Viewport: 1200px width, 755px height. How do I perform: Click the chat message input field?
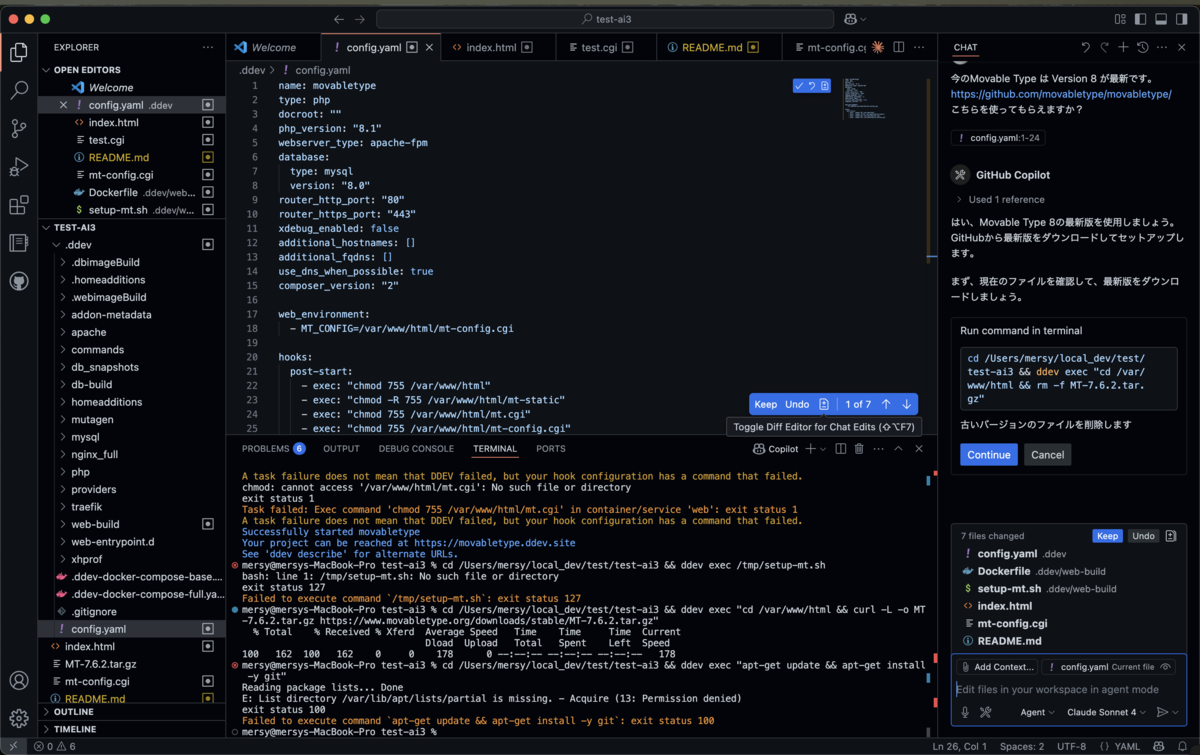[x=1067, y=689]
